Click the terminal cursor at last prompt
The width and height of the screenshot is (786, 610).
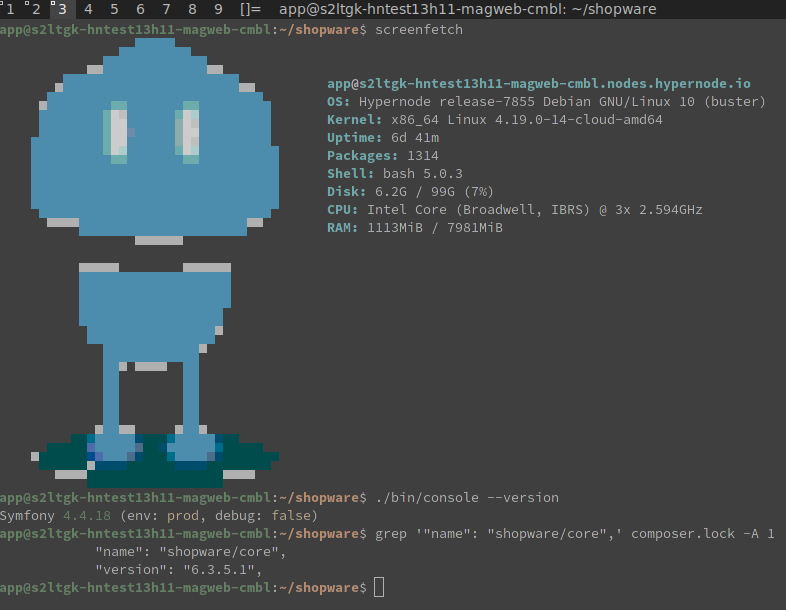point(379,587)
